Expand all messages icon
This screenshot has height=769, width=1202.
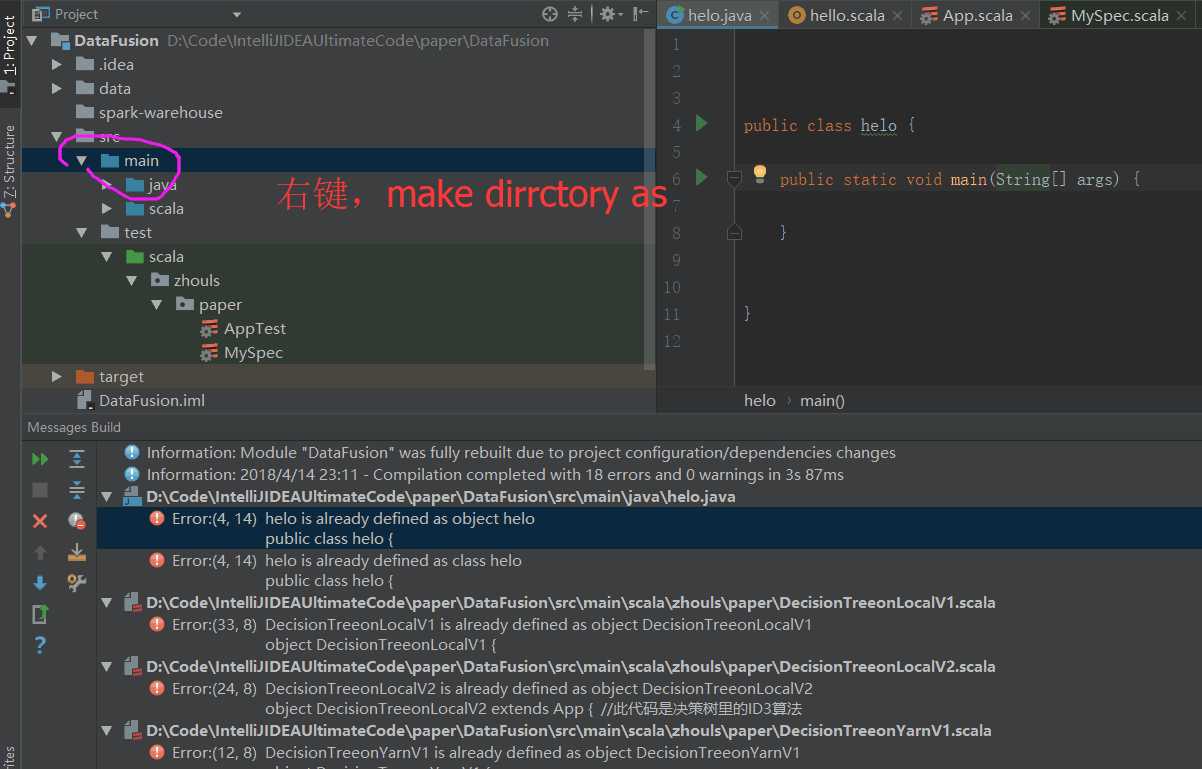pyautogui.click(x=77, y=459)
